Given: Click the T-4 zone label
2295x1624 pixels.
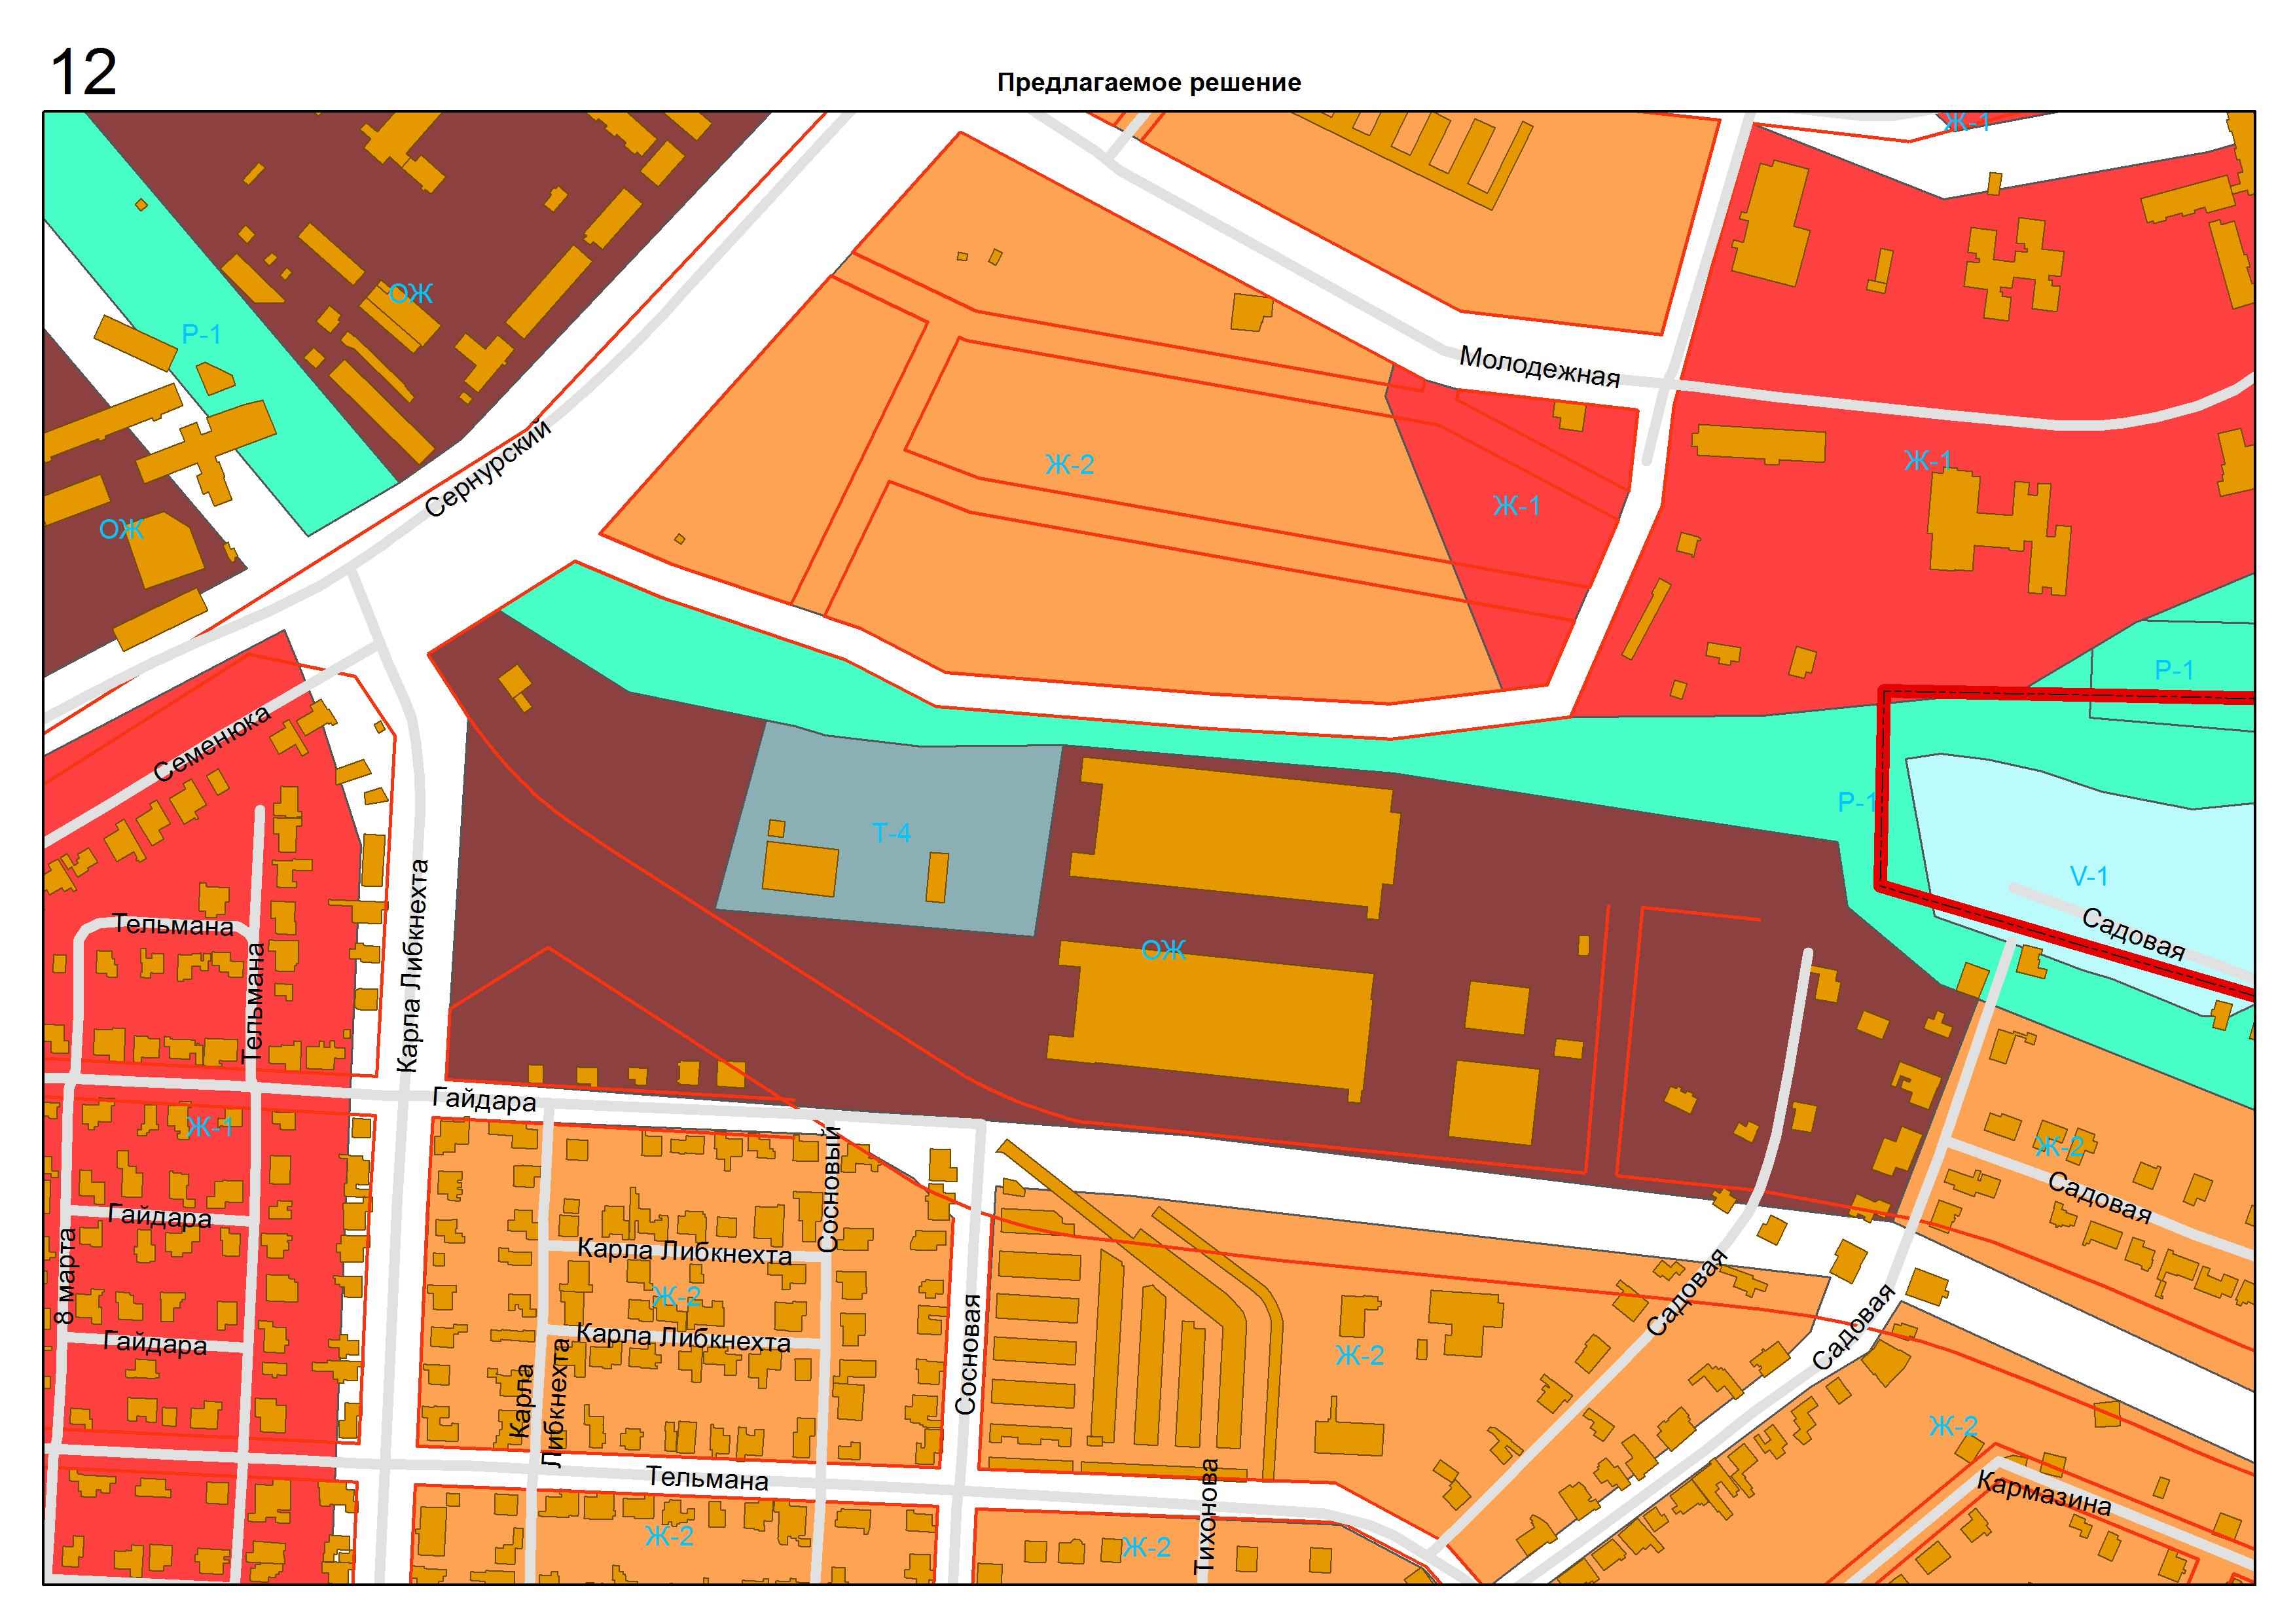Looking at the screenshot, I should (x=891, y=832).
